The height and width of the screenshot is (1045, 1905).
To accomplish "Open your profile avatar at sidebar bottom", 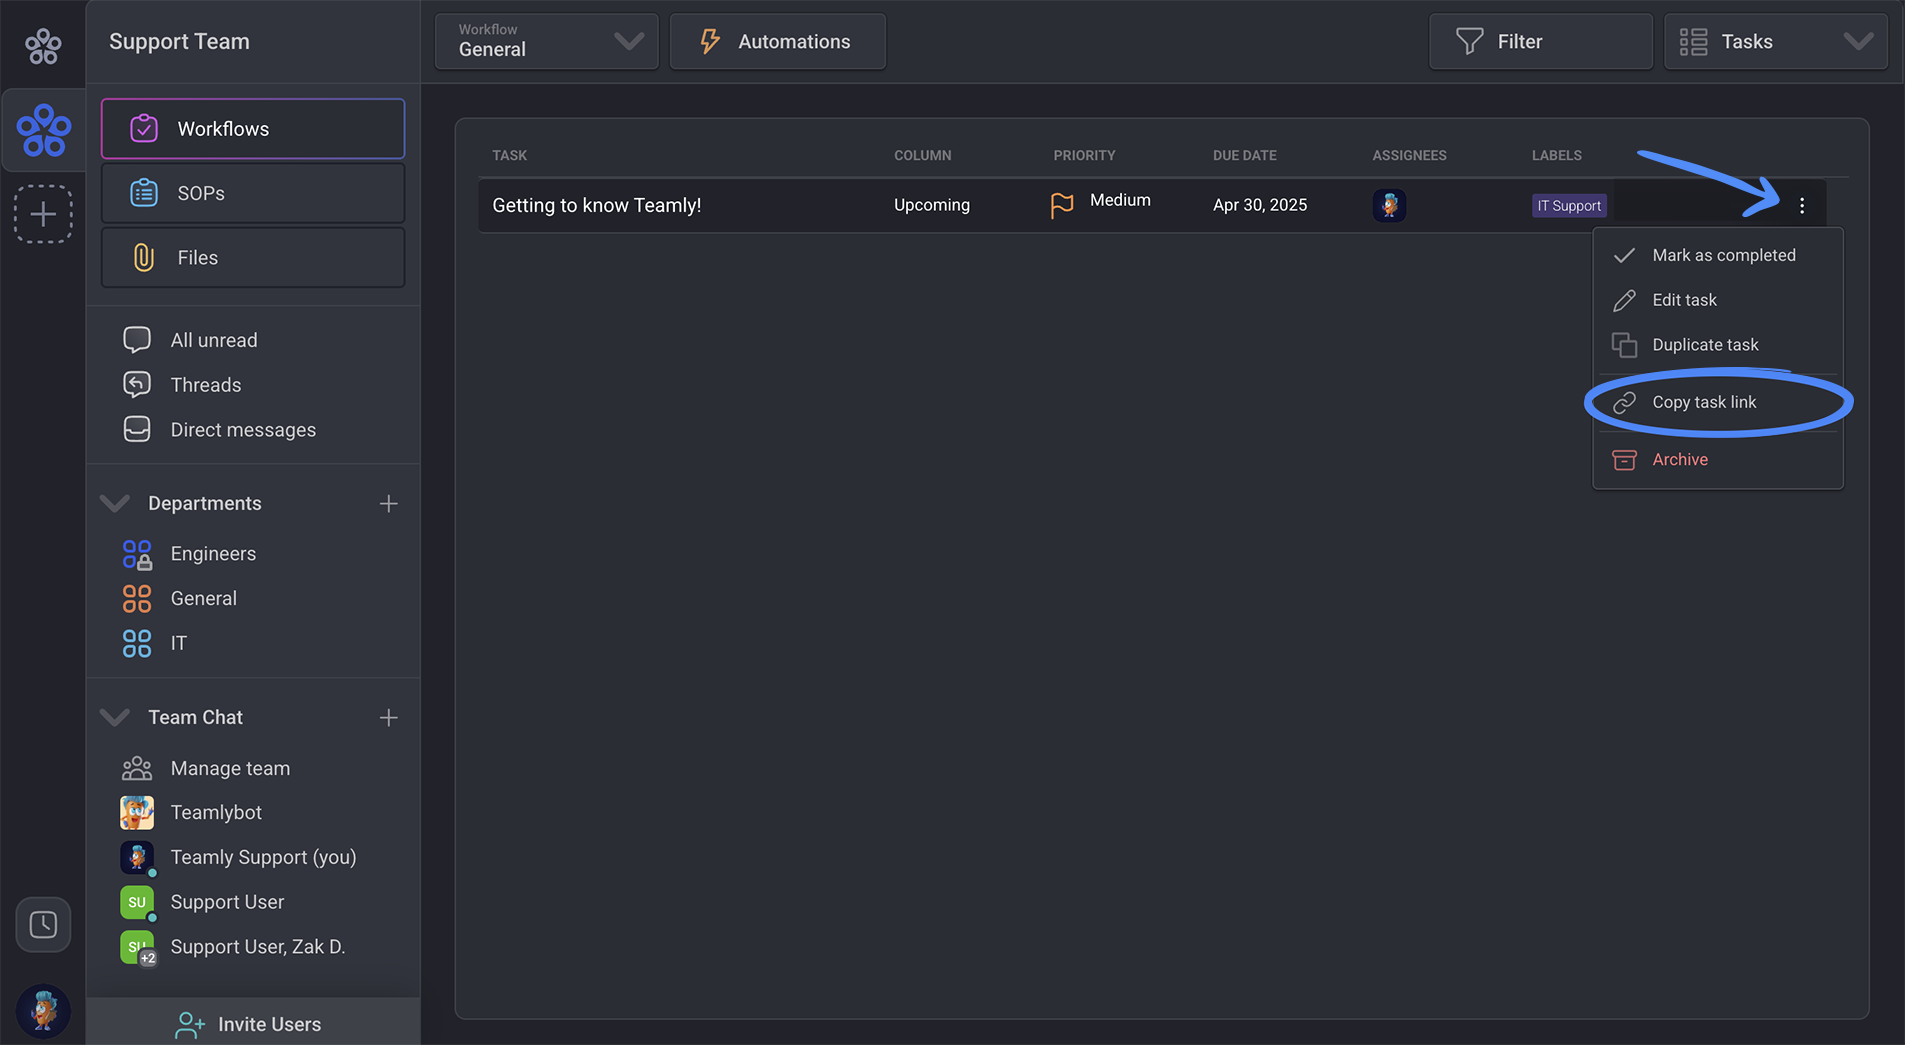I will click(x=43, y=1009).
